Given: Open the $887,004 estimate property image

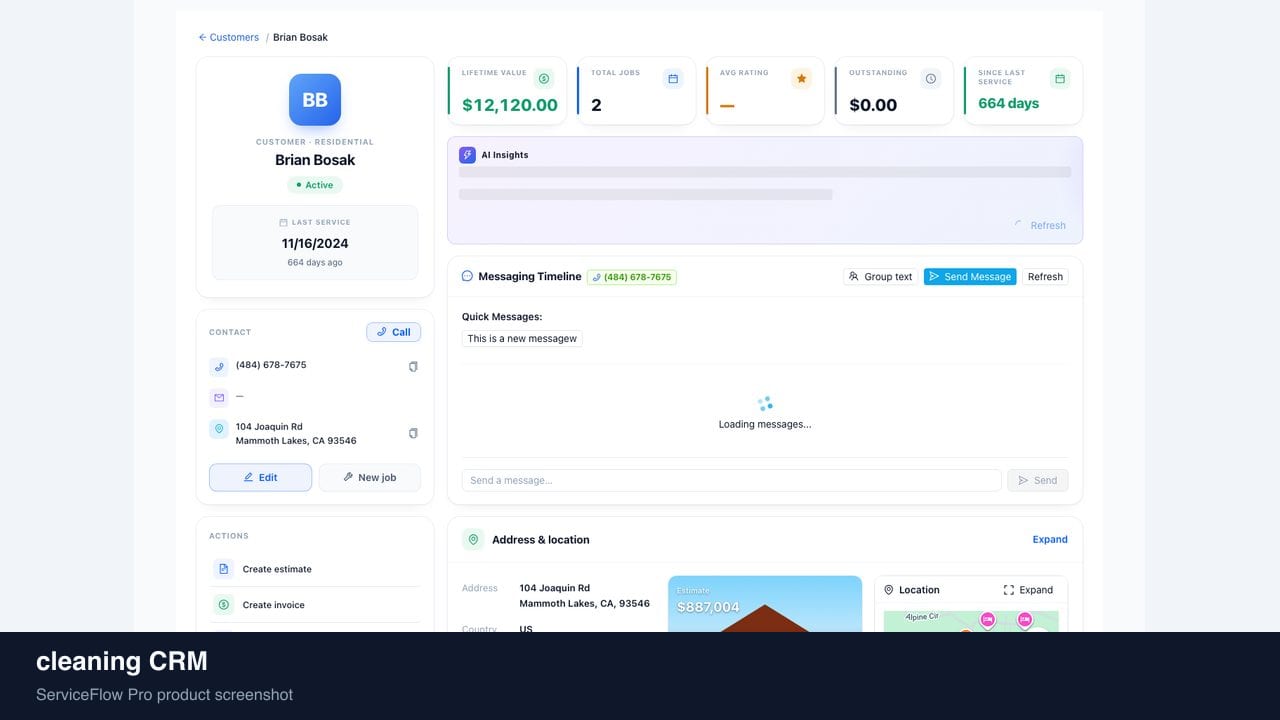Looking at the screenshot, I should tap(765, 604).
